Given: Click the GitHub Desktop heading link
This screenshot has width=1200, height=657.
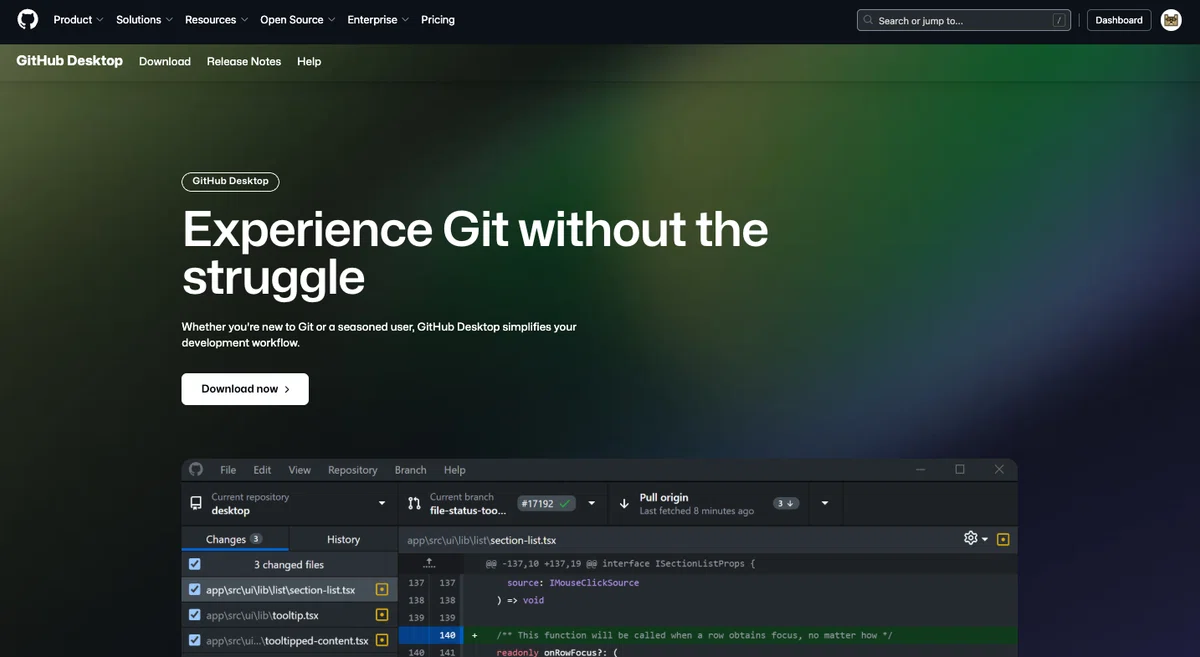Looking at the screenshot, I should point(69,60).
